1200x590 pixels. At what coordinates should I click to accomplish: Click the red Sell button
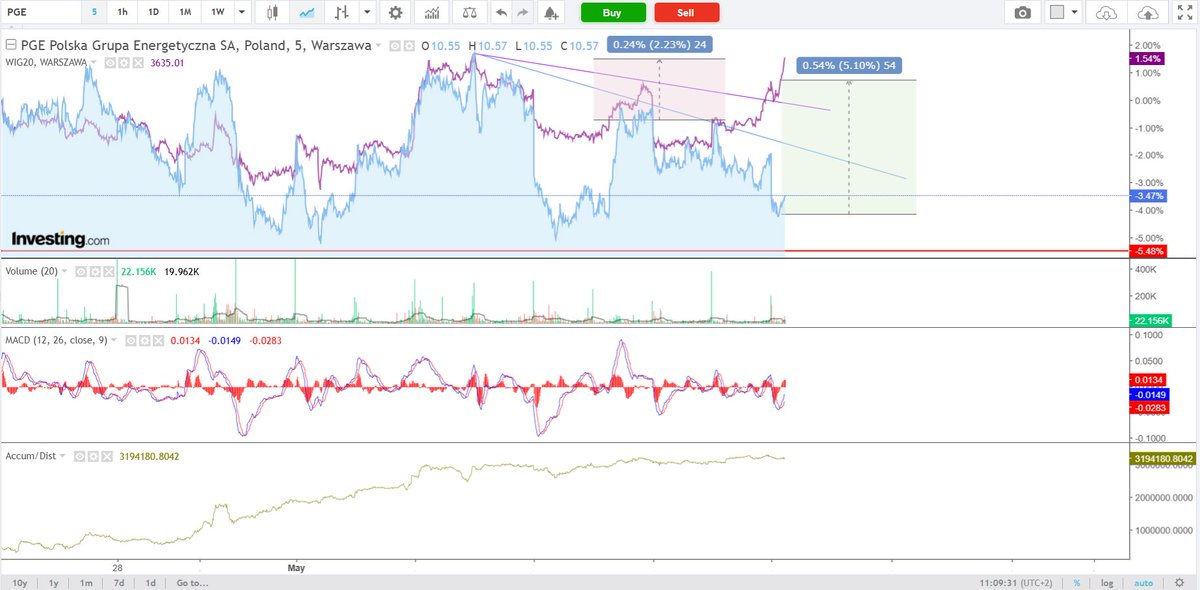point(686,13)
